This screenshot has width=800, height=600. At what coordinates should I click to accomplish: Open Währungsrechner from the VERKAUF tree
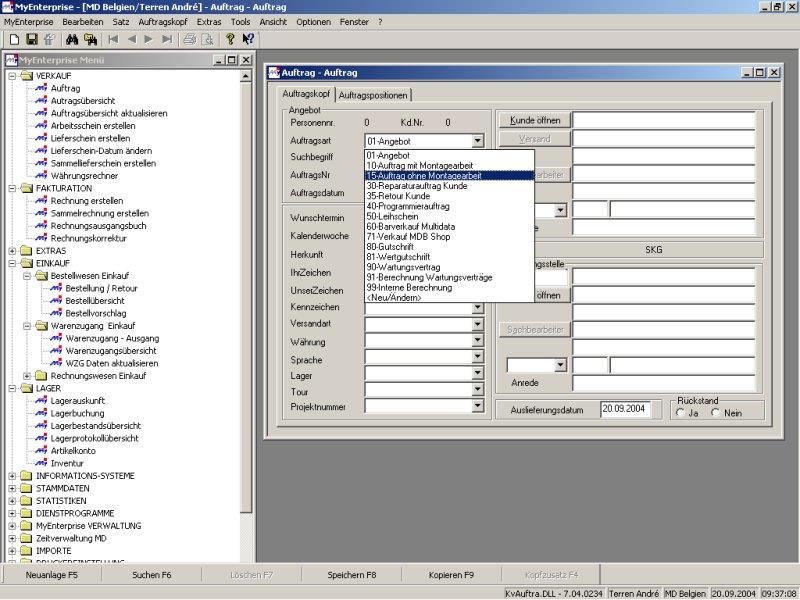tap(84, 176)
